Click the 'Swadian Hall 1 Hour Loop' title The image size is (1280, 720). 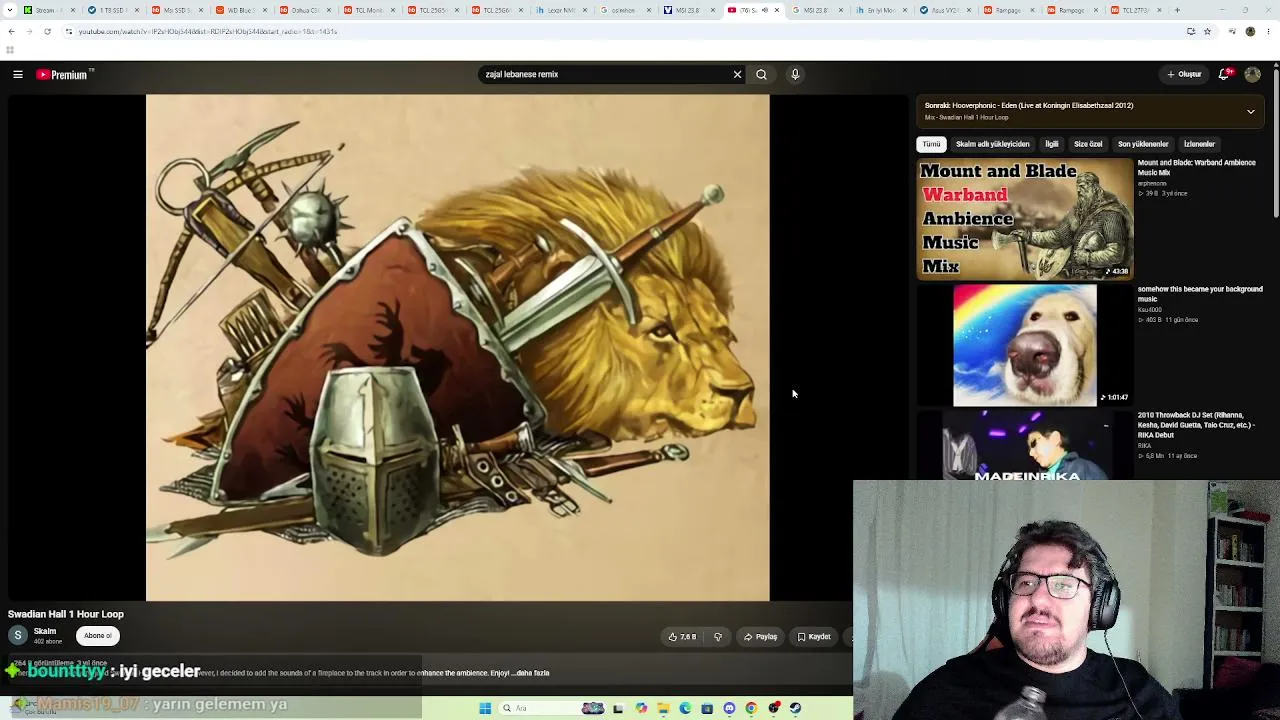(x=66, y=614)
